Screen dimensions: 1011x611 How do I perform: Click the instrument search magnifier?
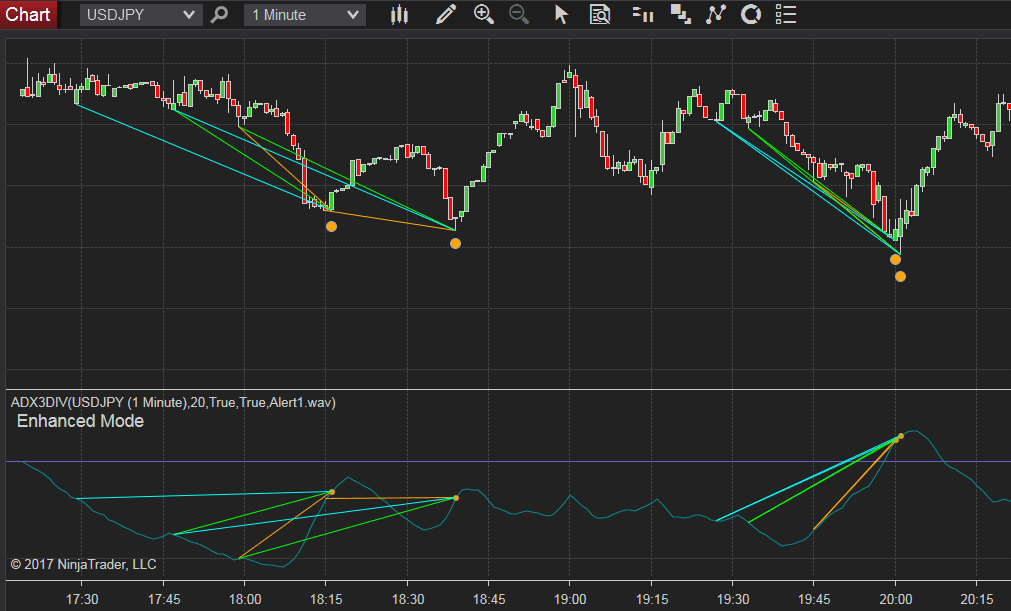[x=219, y=14]
